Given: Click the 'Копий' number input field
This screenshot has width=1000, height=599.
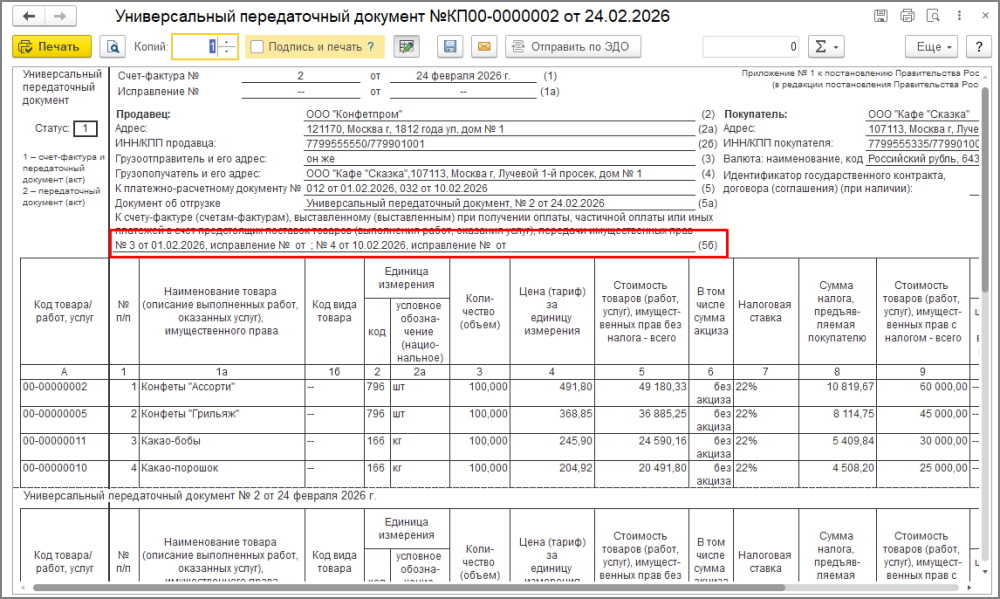Looking at the screenshot, I should coord(195,47).
